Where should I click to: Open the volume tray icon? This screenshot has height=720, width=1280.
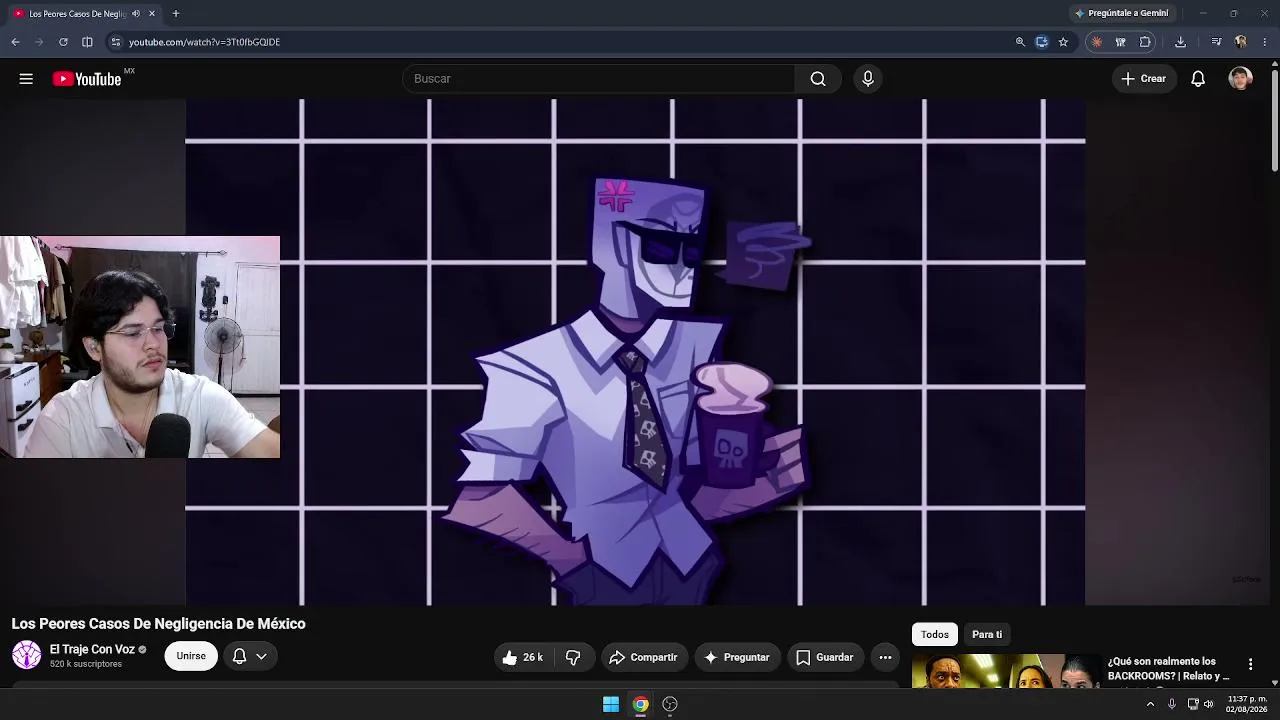(1209, 704)
